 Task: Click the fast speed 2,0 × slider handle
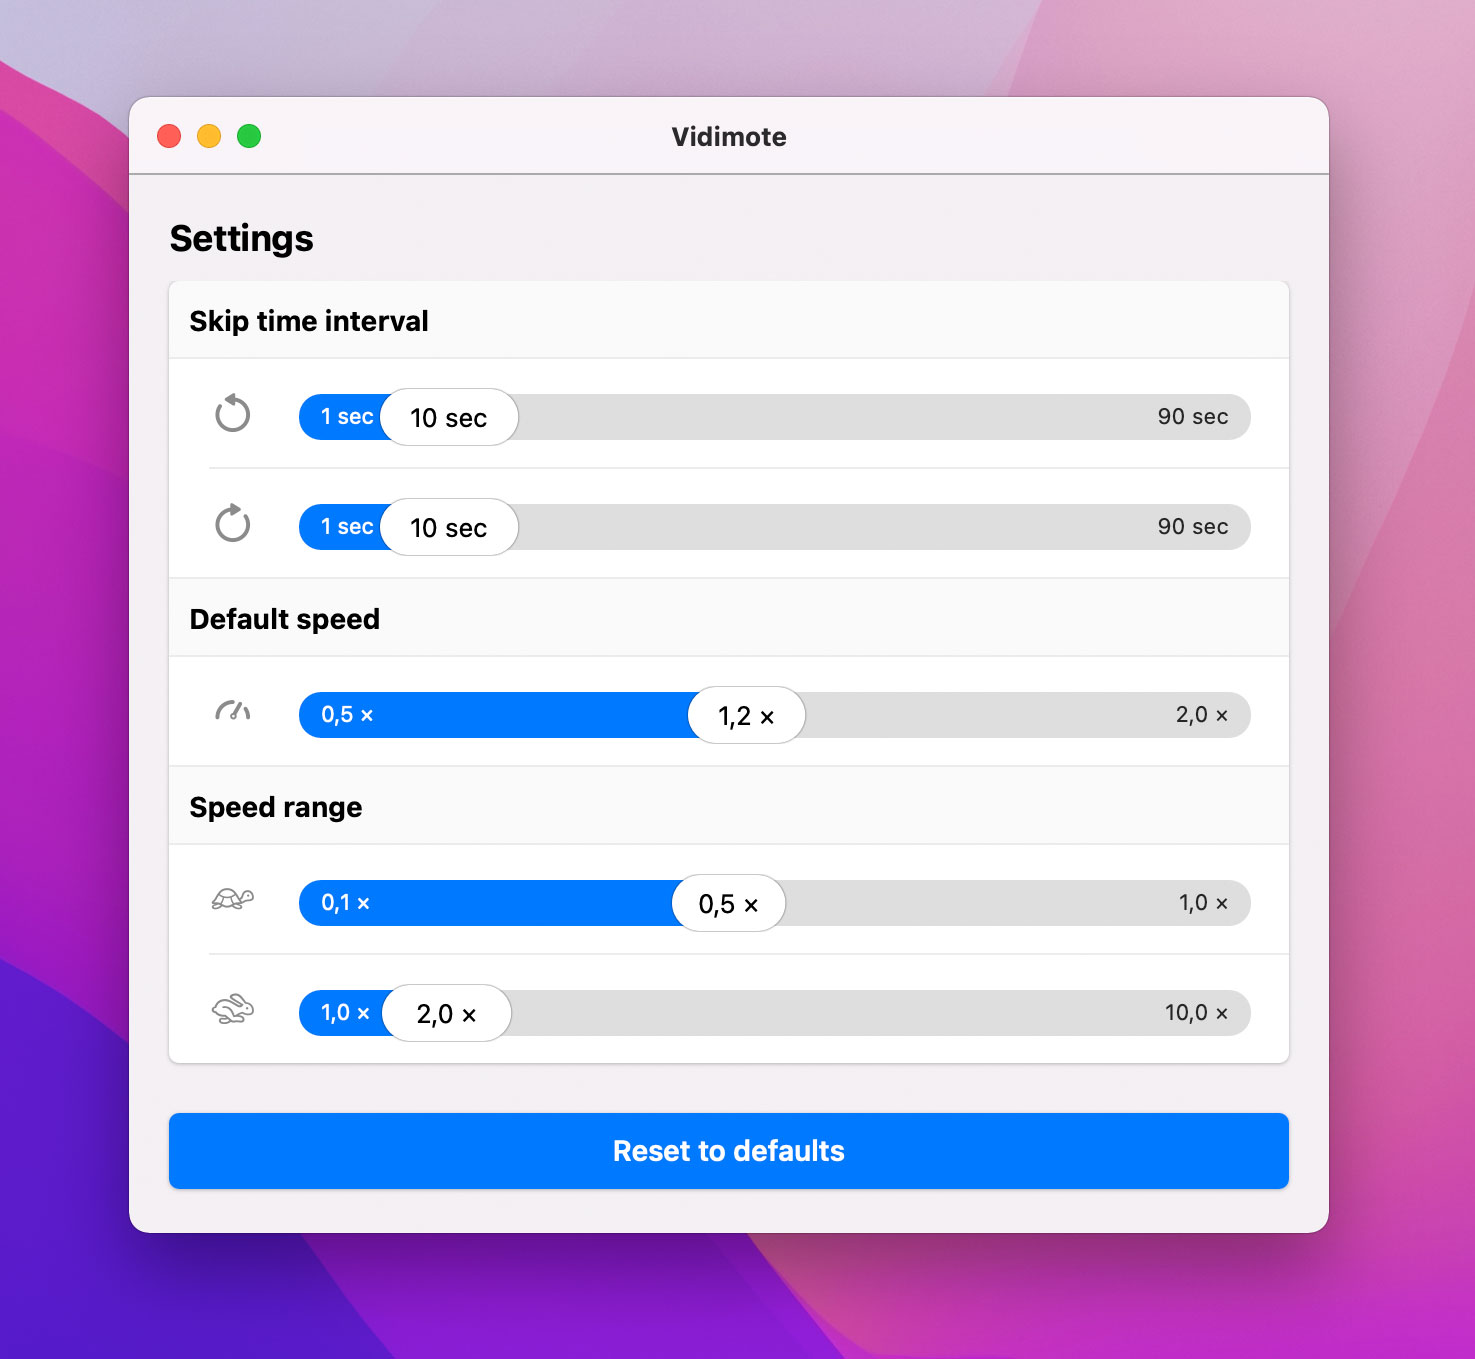coord(446,1013)
